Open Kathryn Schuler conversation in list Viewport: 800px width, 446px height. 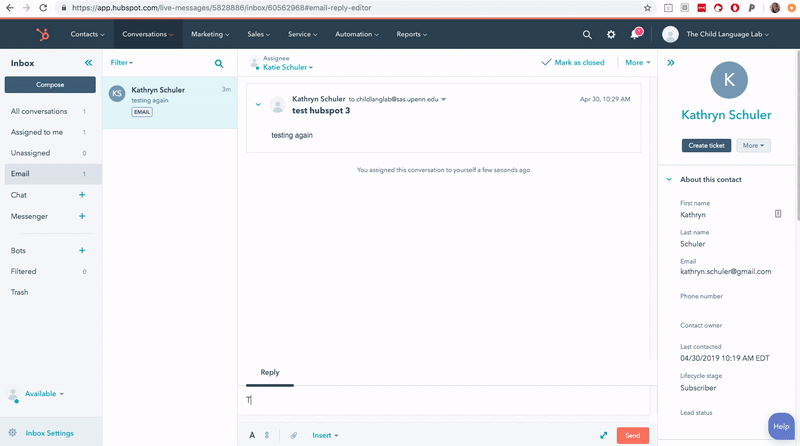(170, 102)
